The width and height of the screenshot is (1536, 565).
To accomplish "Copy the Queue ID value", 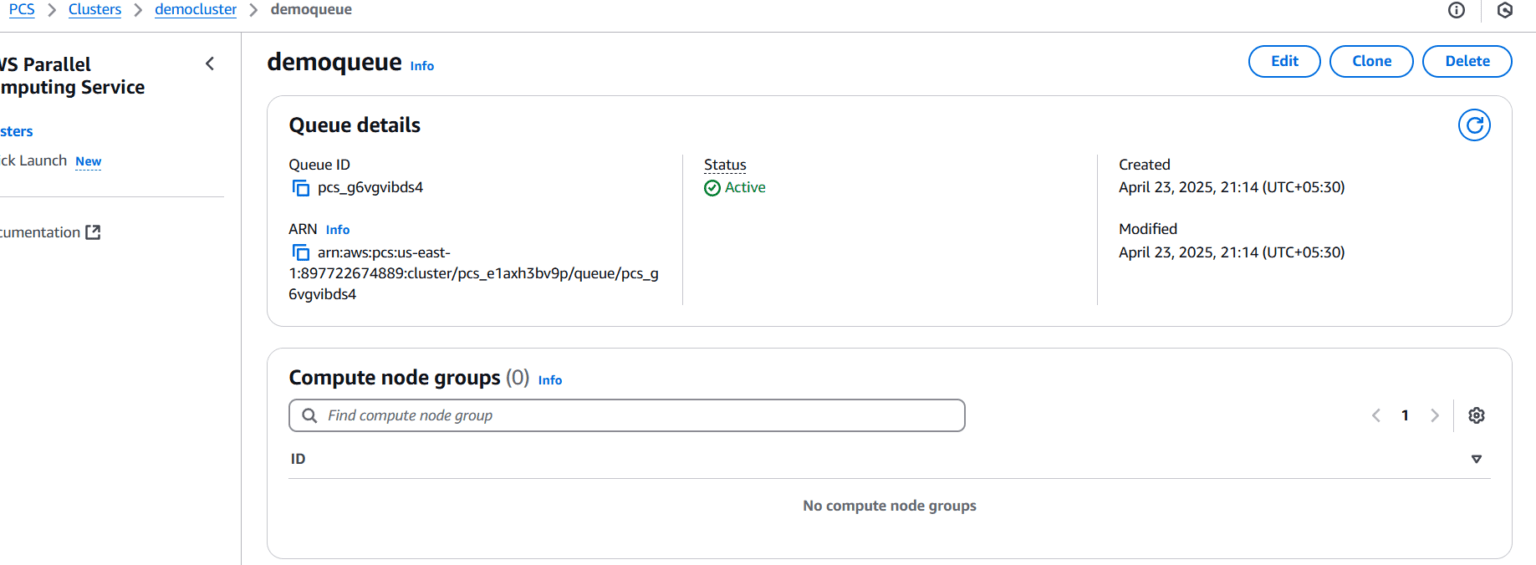I will [300, 188].
